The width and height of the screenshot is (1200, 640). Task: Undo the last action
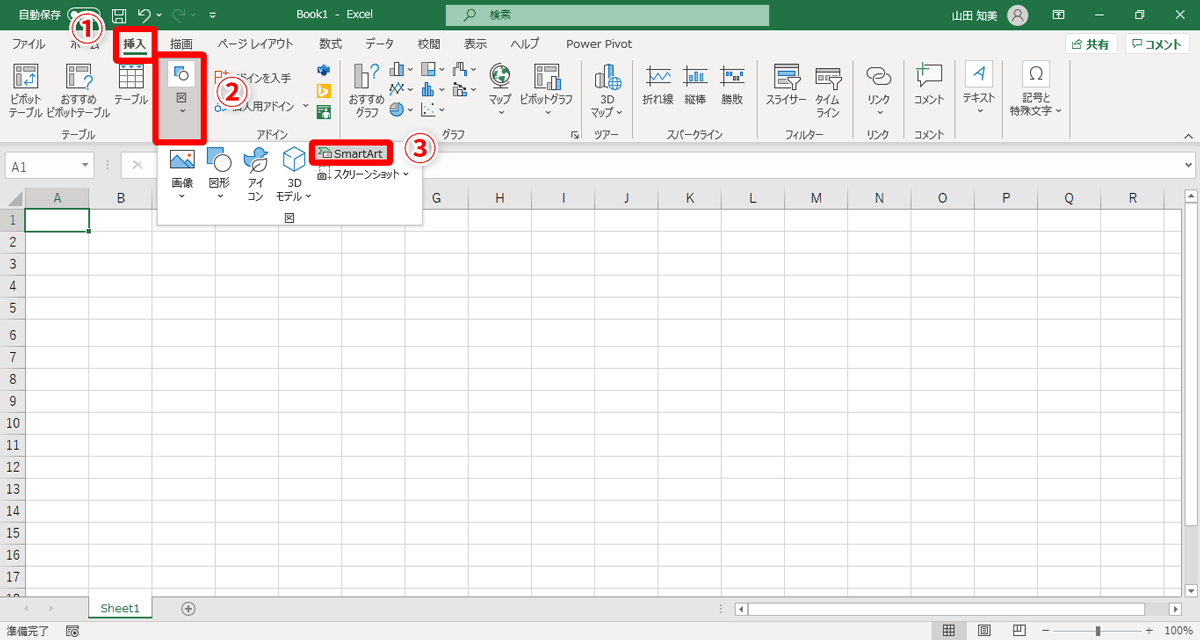click(144, 15)
